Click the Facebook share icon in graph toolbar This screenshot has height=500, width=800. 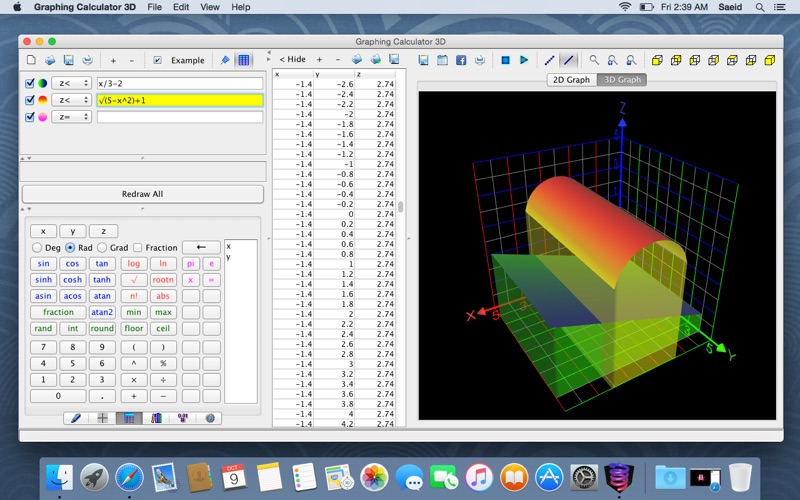click(461, 60)
